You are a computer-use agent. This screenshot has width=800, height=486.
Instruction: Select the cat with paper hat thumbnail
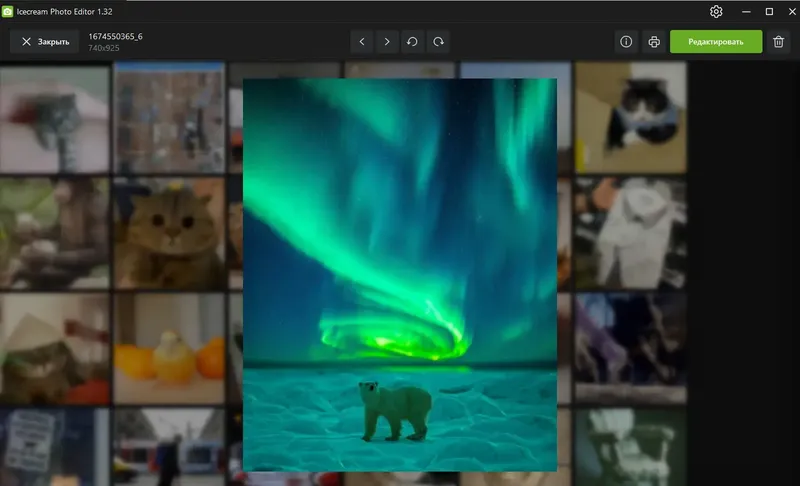click(55, 349)
